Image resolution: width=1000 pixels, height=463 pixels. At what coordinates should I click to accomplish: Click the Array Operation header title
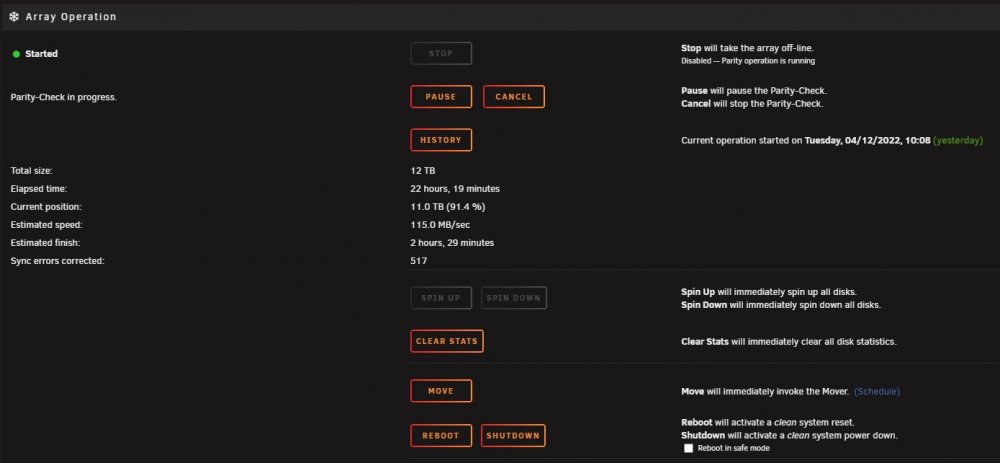coord(71,17)
